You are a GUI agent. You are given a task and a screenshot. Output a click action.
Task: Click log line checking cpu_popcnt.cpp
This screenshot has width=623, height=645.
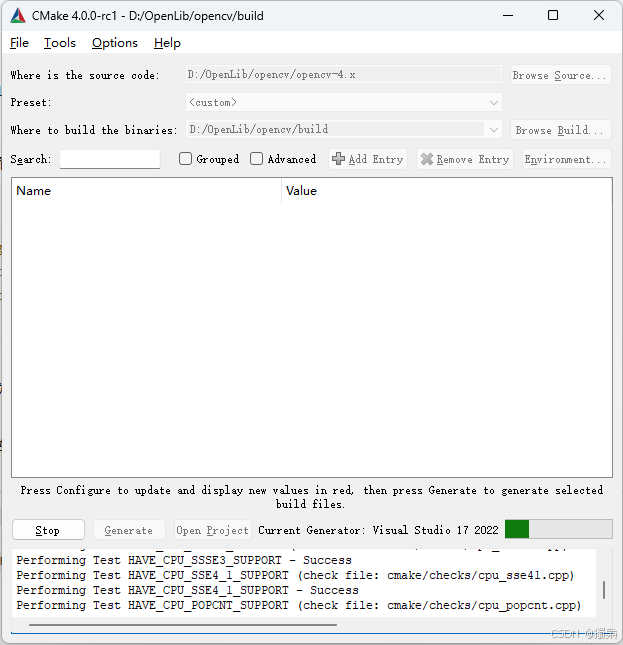[x=299, y=605]
